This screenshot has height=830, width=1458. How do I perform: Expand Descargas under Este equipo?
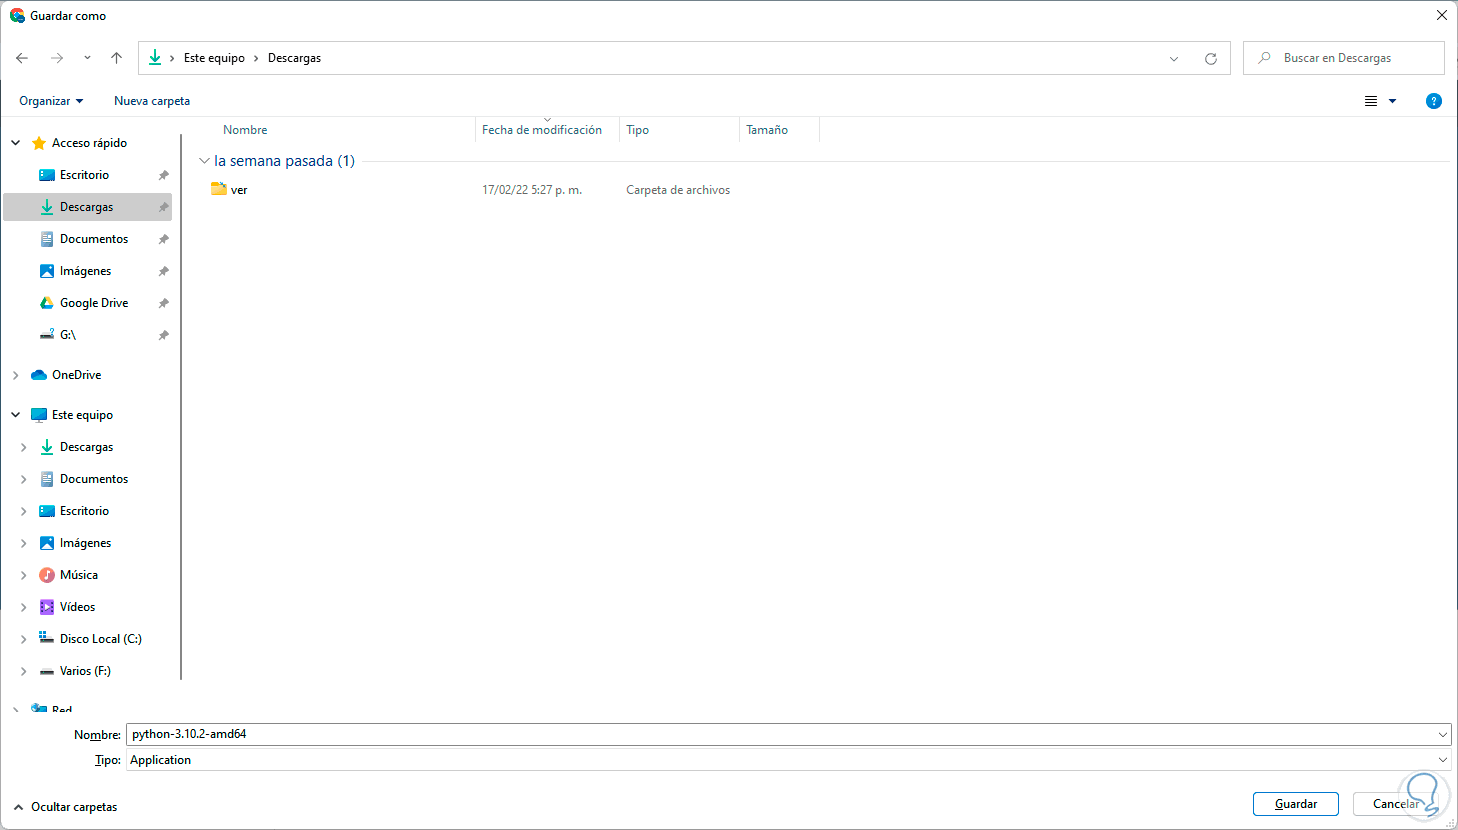pos(24,447)
